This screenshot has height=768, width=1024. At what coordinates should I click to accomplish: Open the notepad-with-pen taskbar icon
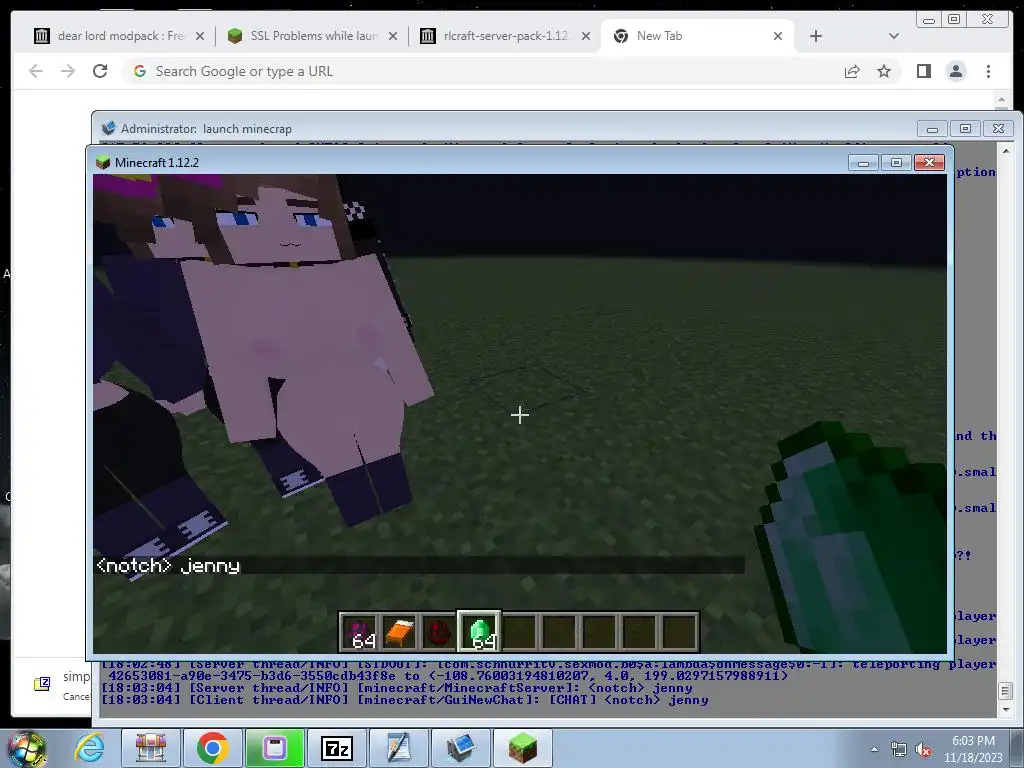click(398, 748)
